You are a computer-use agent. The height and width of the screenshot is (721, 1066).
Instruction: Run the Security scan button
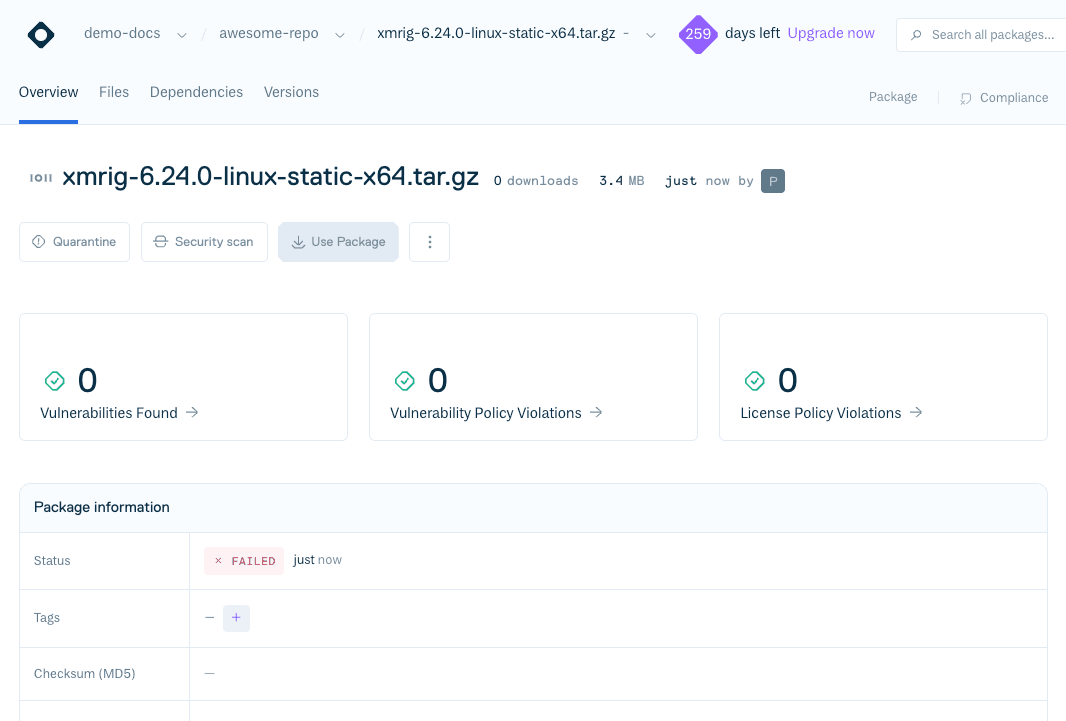pos(204,242)
